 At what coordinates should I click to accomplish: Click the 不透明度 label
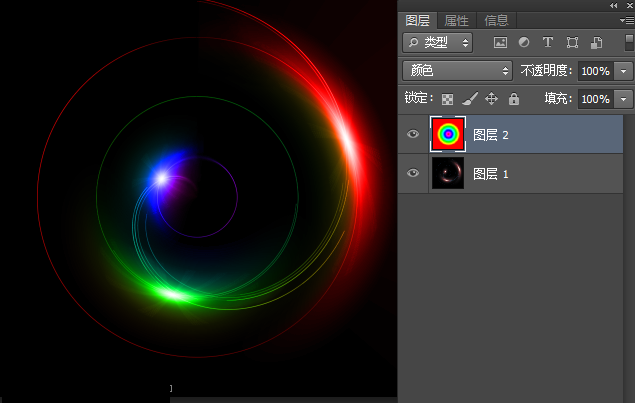(x=546, y=71)
